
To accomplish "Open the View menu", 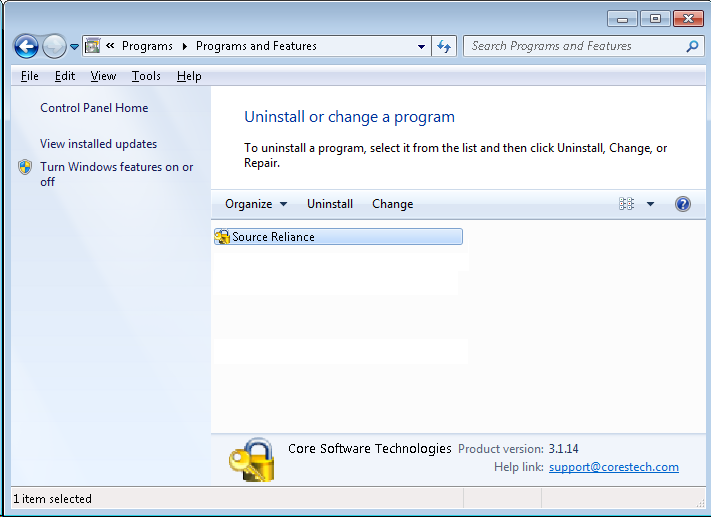I will (103, 76).
